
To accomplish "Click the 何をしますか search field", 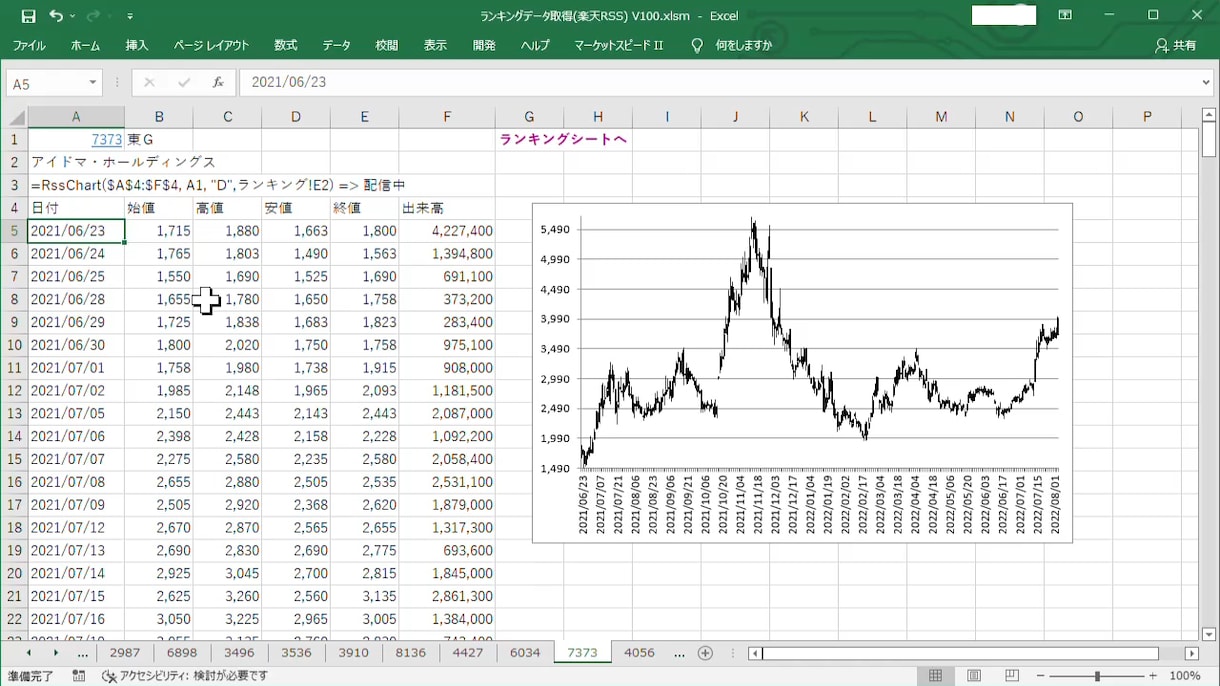I will point(744,45).
